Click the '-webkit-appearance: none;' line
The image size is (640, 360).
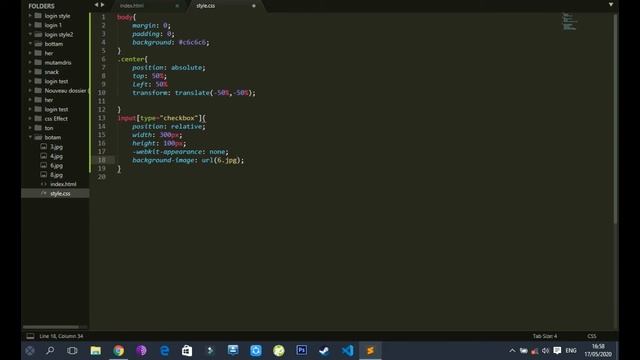(180, 151)
